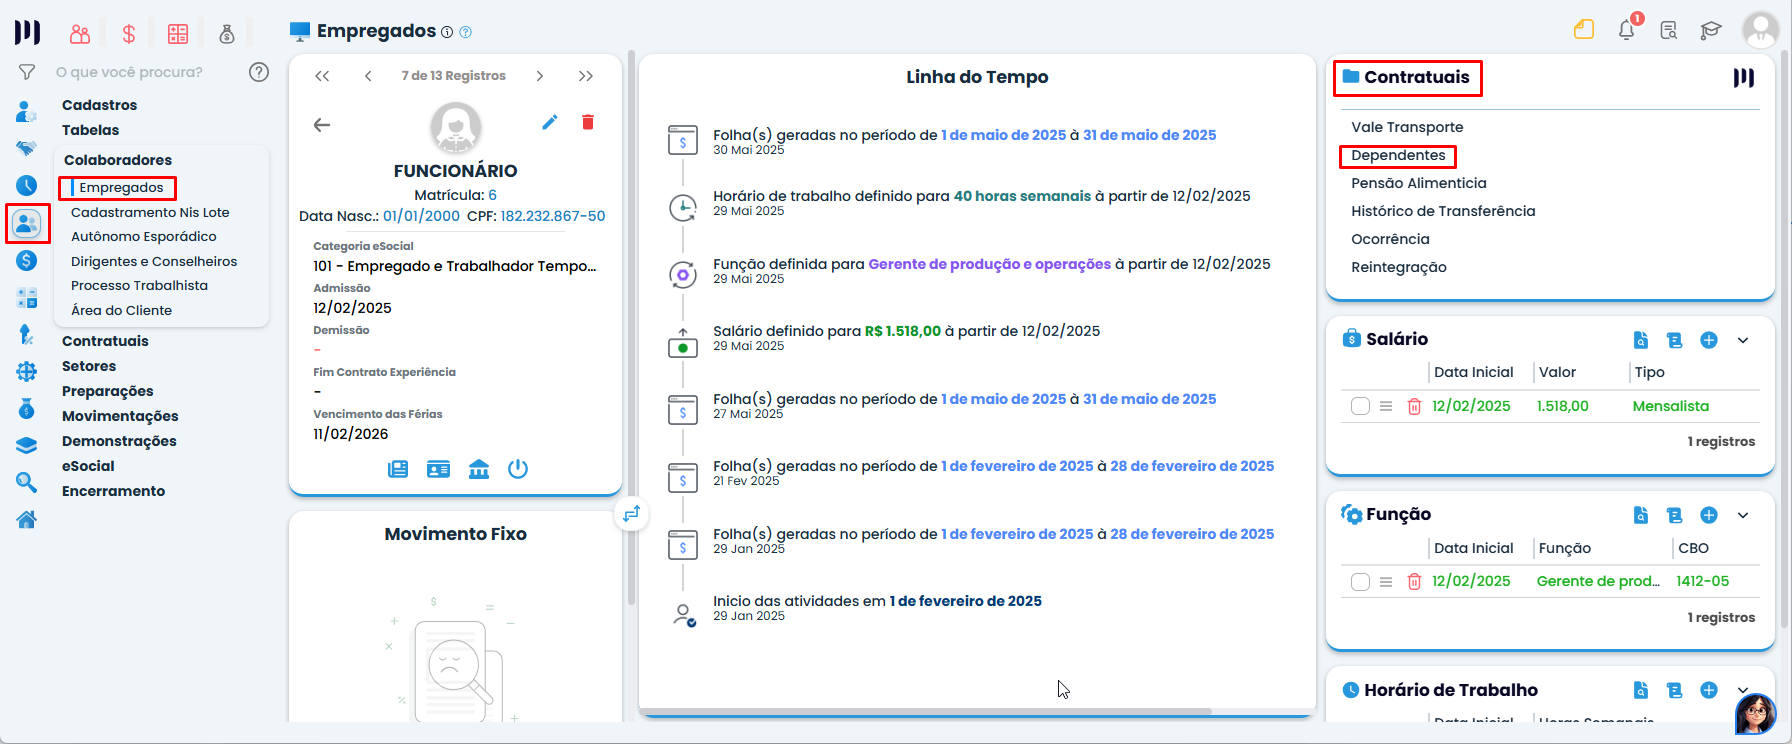Go to the next record arrow

540,76
